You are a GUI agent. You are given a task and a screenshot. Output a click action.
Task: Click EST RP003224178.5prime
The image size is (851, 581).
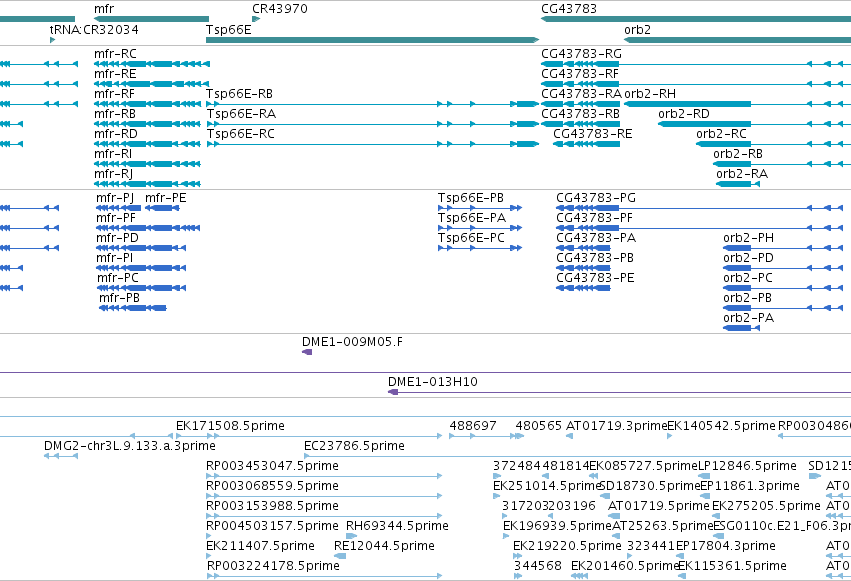[x=325, y=576]
